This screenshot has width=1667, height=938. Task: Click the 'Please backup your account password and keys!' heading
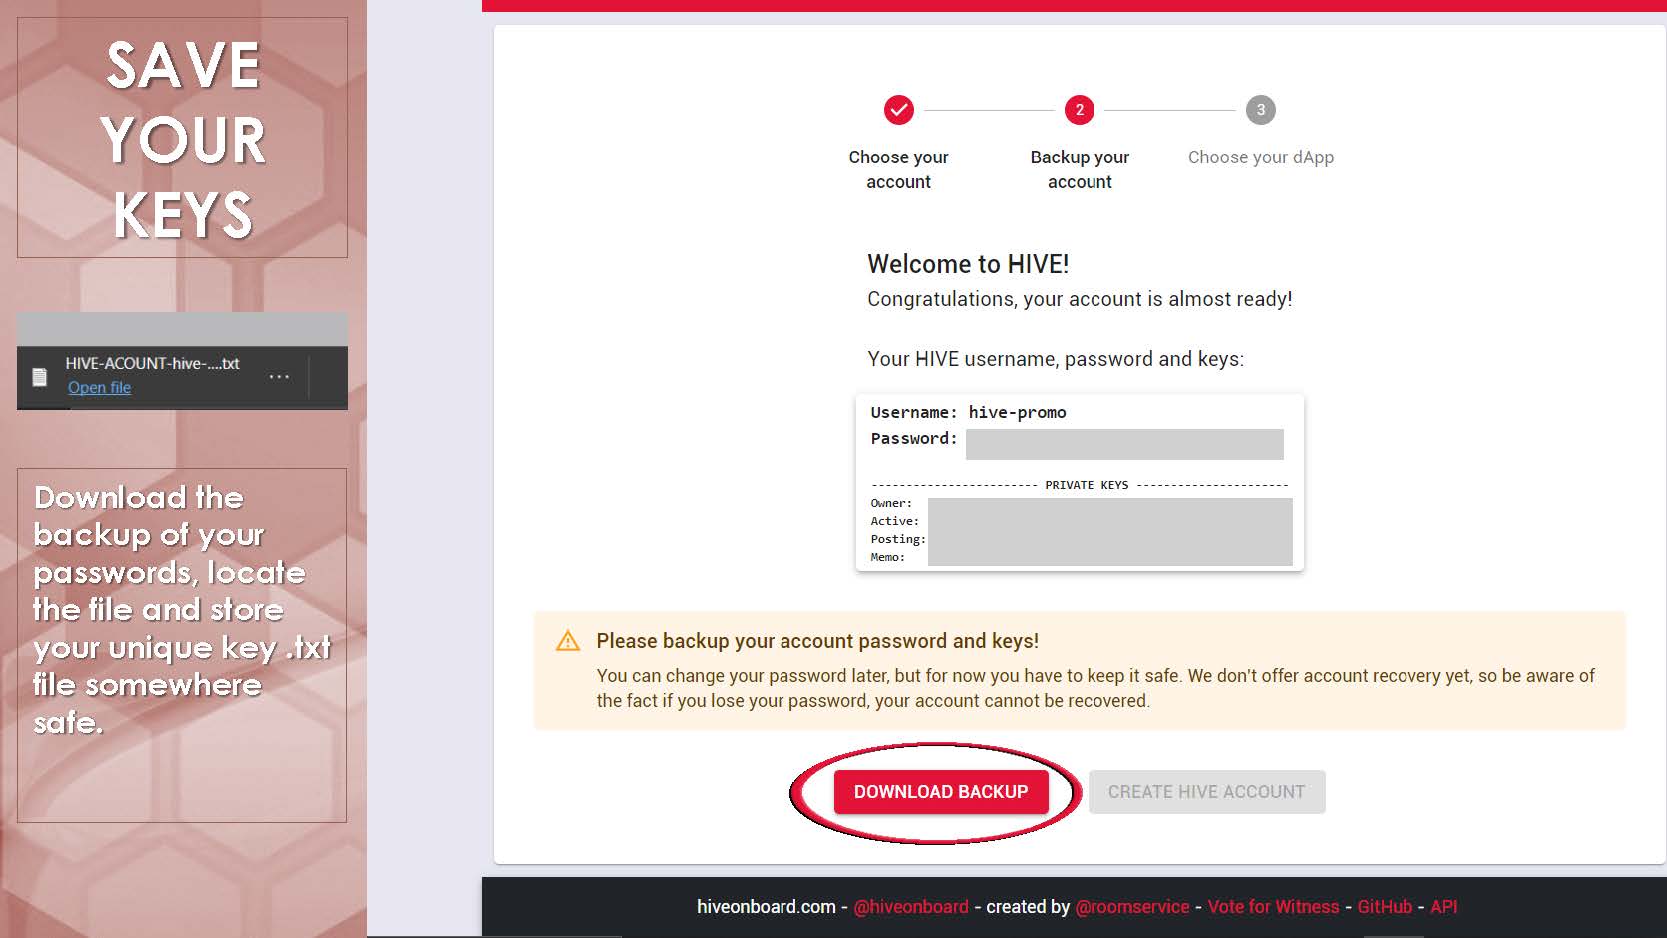817,641
